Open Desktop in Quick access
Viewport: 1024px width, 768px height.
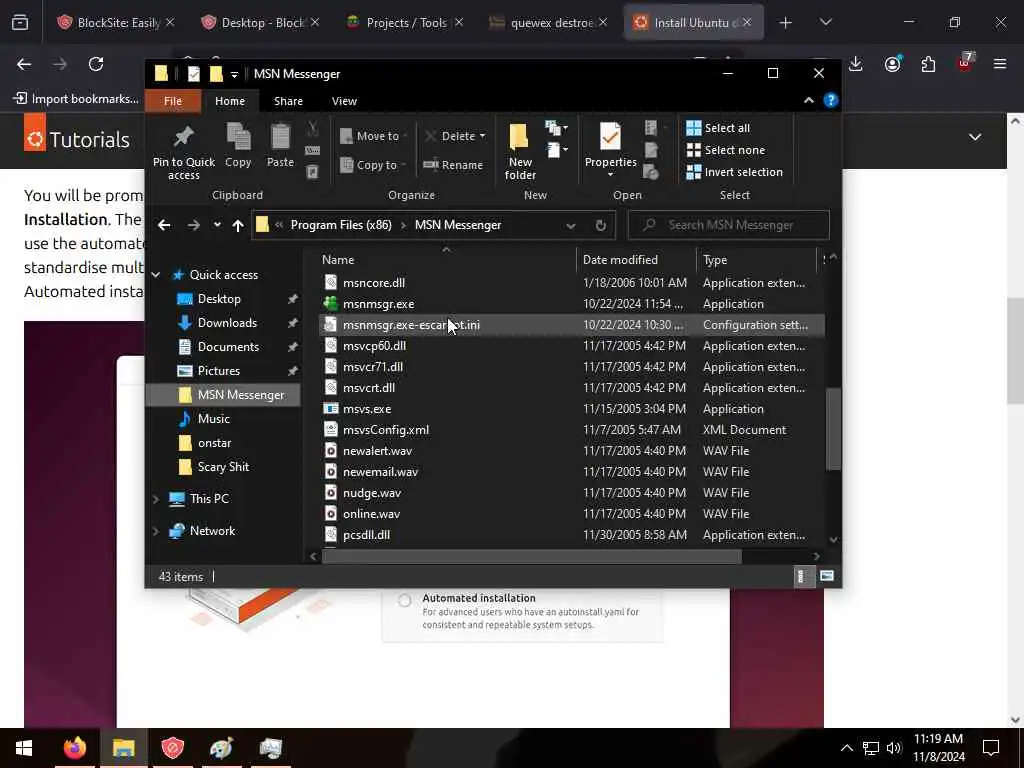[219, 299]
